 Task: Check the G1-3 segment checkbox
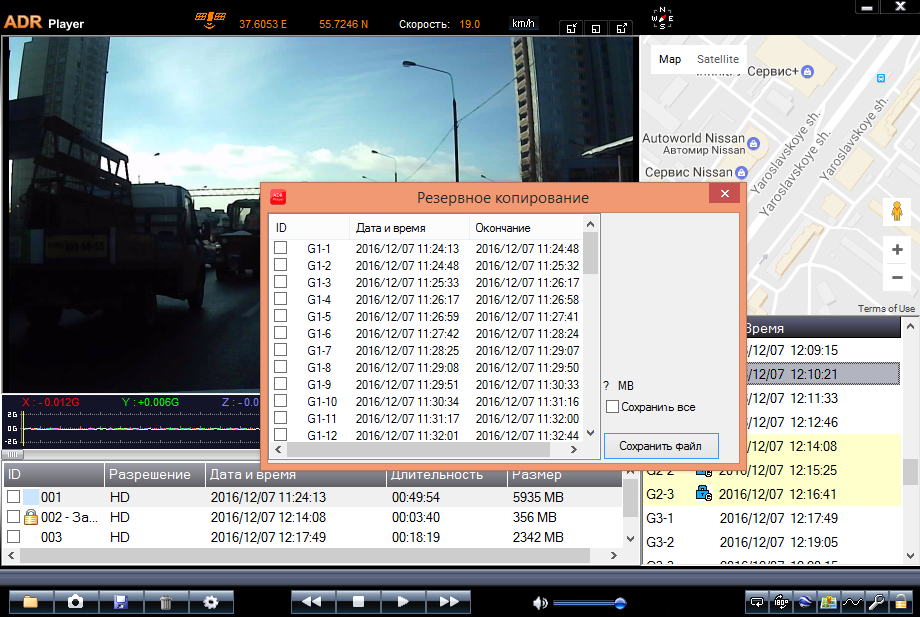pyautogui.click(x=280, y=282)
